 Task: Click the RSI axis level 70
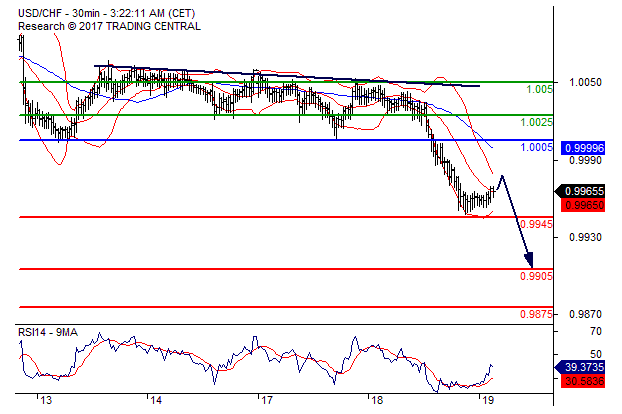[596, 331]
